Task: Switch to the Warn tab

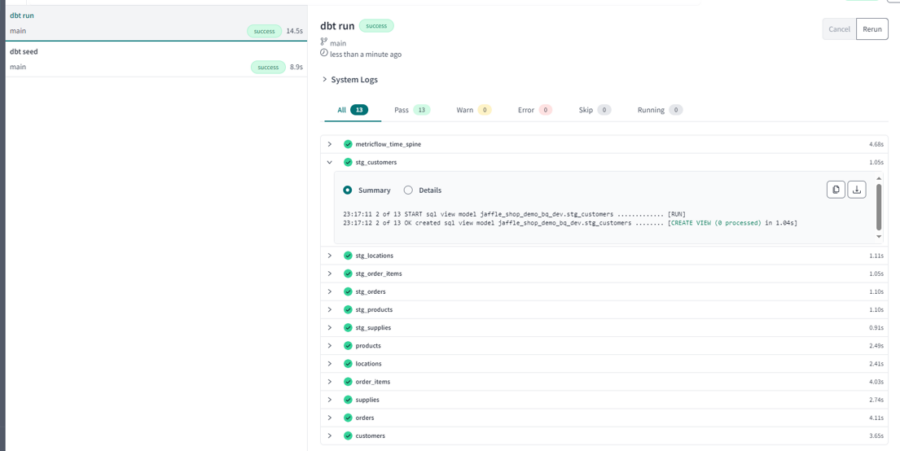Action: point(474,110)
